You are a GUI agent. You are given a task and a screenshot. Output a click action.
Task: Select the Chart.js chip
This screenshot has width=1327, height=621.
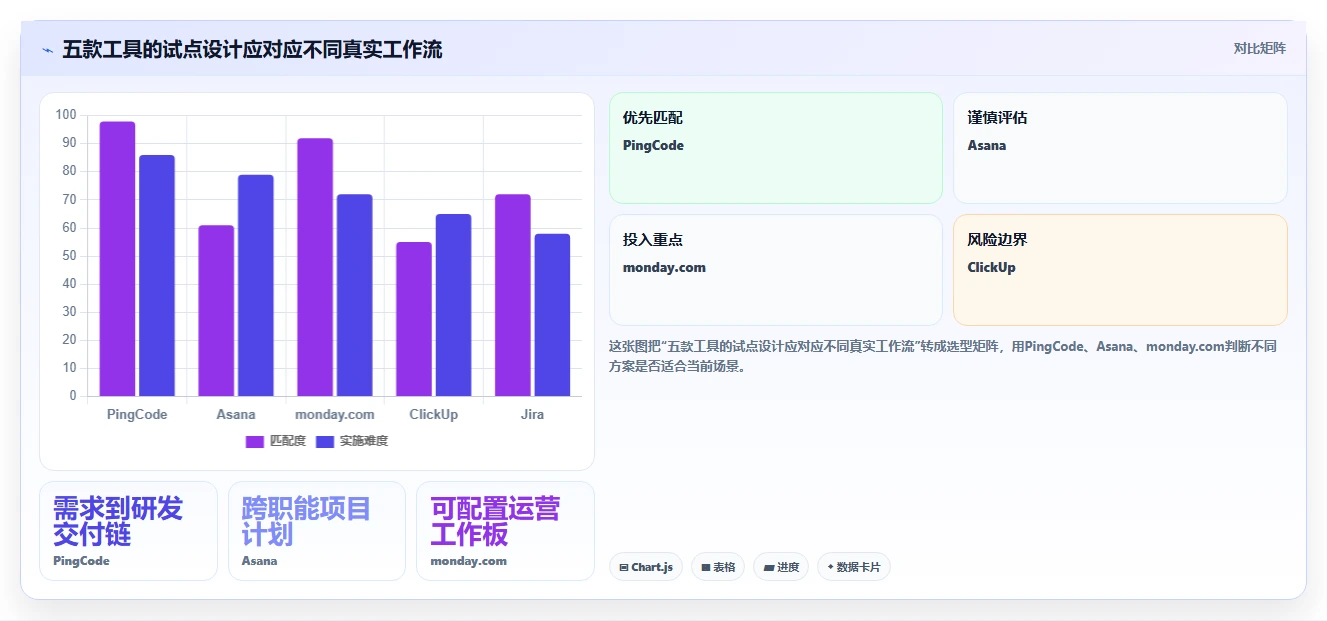click(646, 567)
